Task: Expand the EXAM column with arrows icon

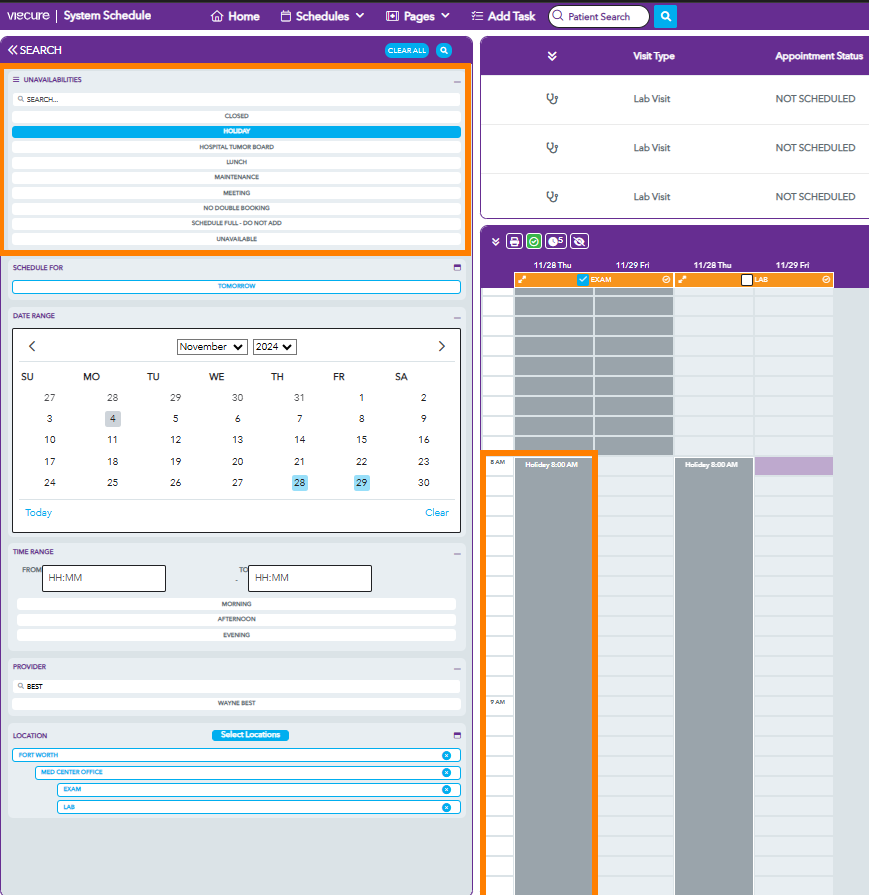Action: click(x=522, y=280)
